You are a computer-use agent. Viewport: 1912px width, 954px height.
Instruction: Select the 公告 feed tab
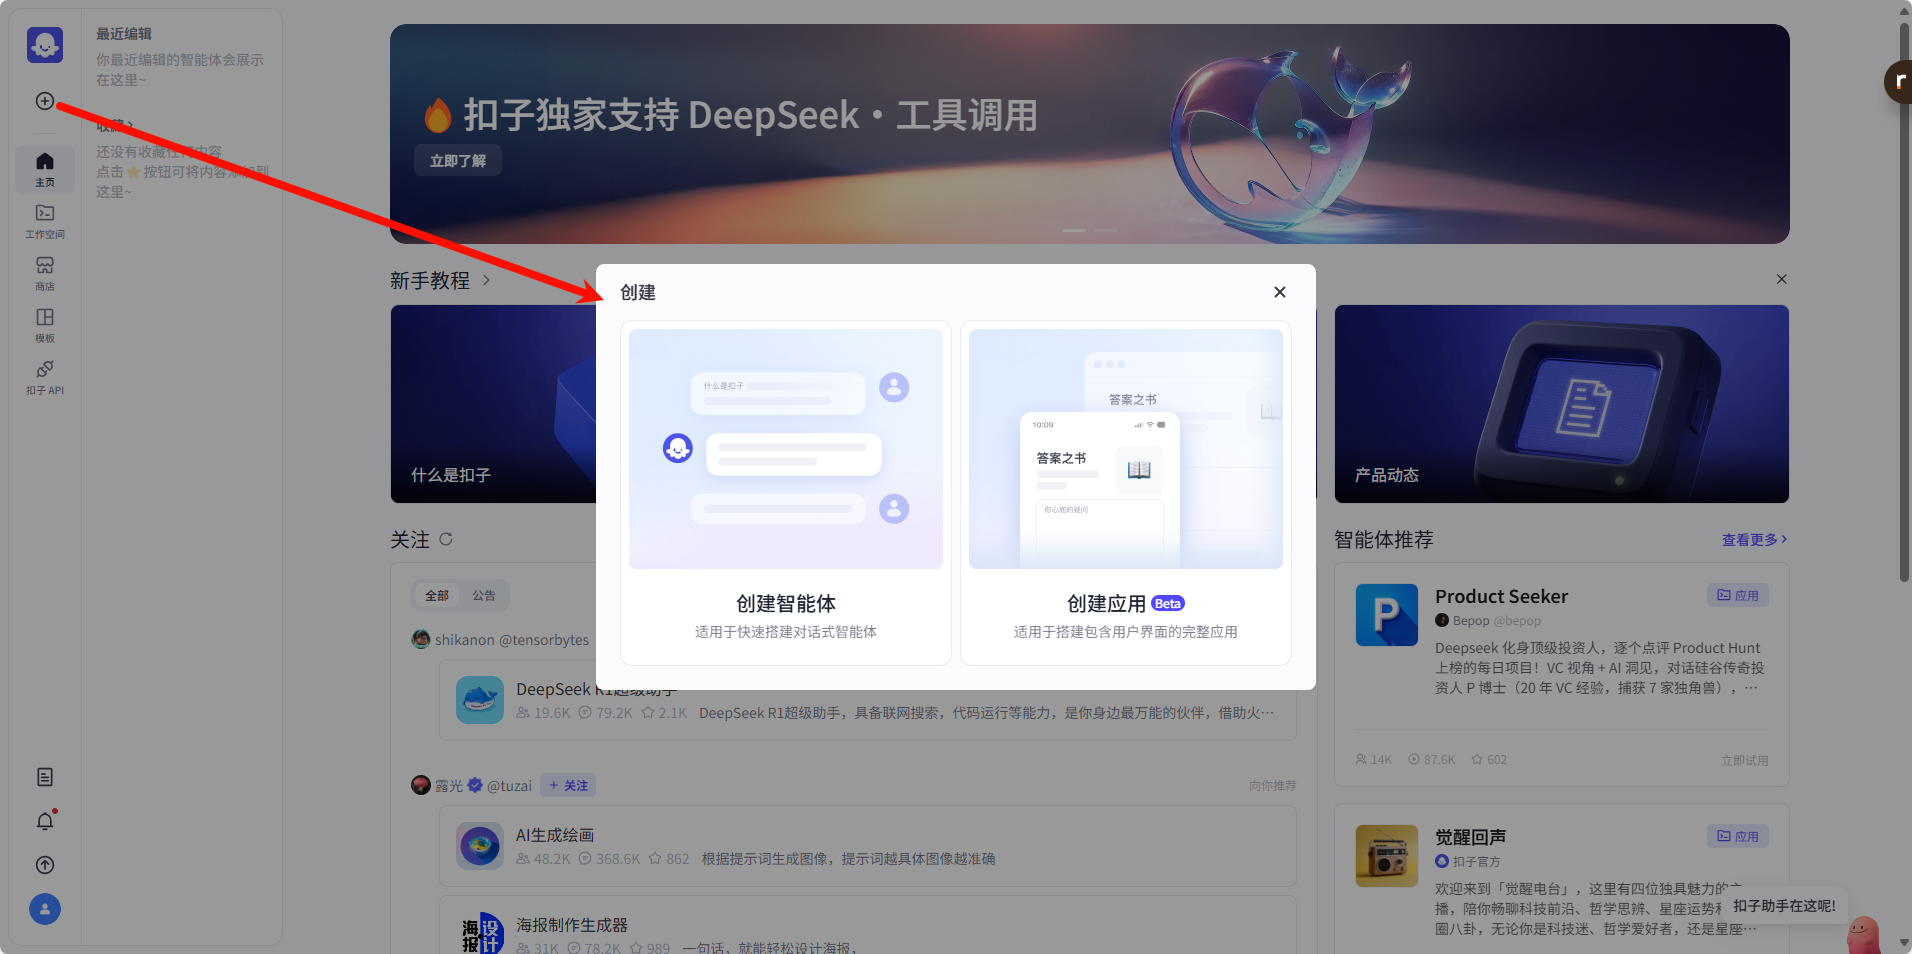(x=484, y=595)
